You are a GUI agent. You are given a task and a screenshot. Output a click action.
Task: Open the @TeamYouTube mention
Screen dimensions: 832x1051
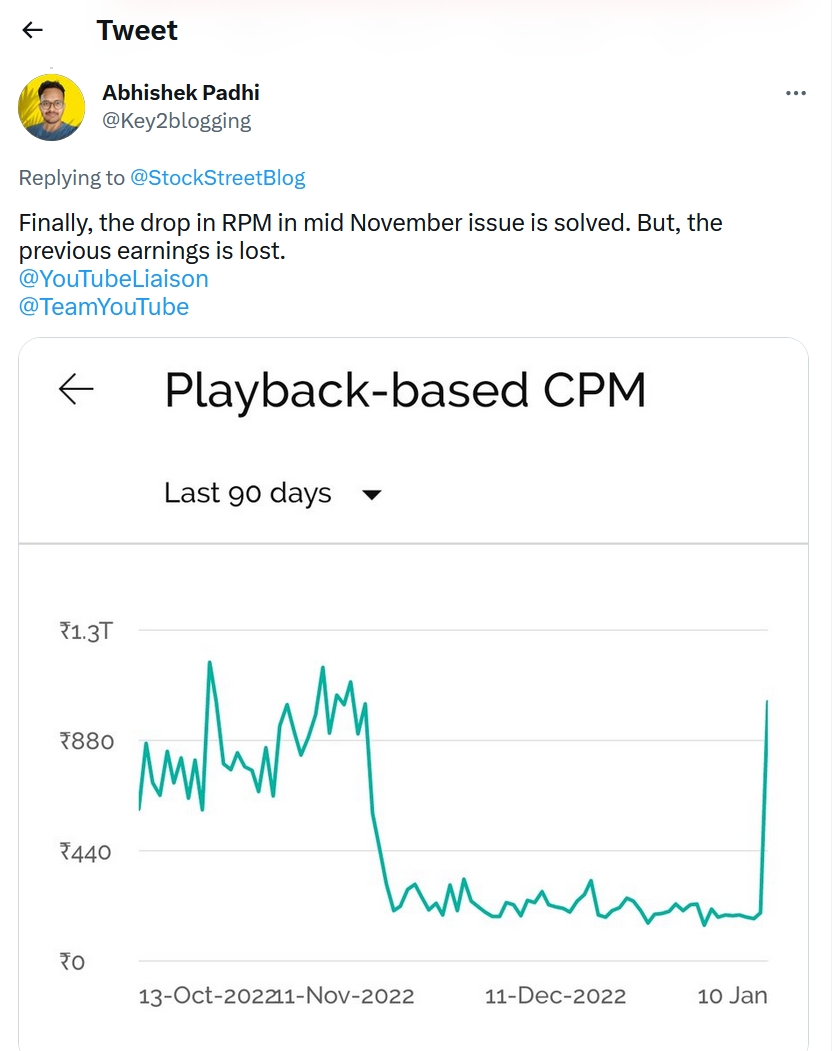tap(104, 307)
